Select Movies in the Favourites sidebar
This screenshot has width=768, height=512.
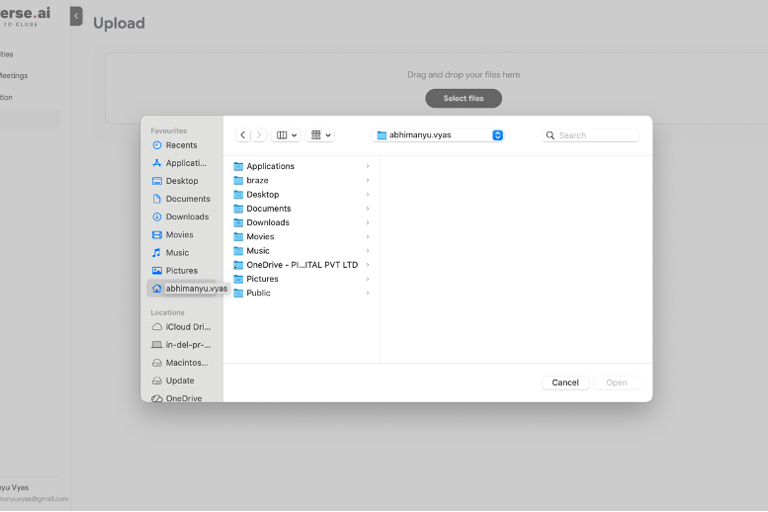click(181, 235)
